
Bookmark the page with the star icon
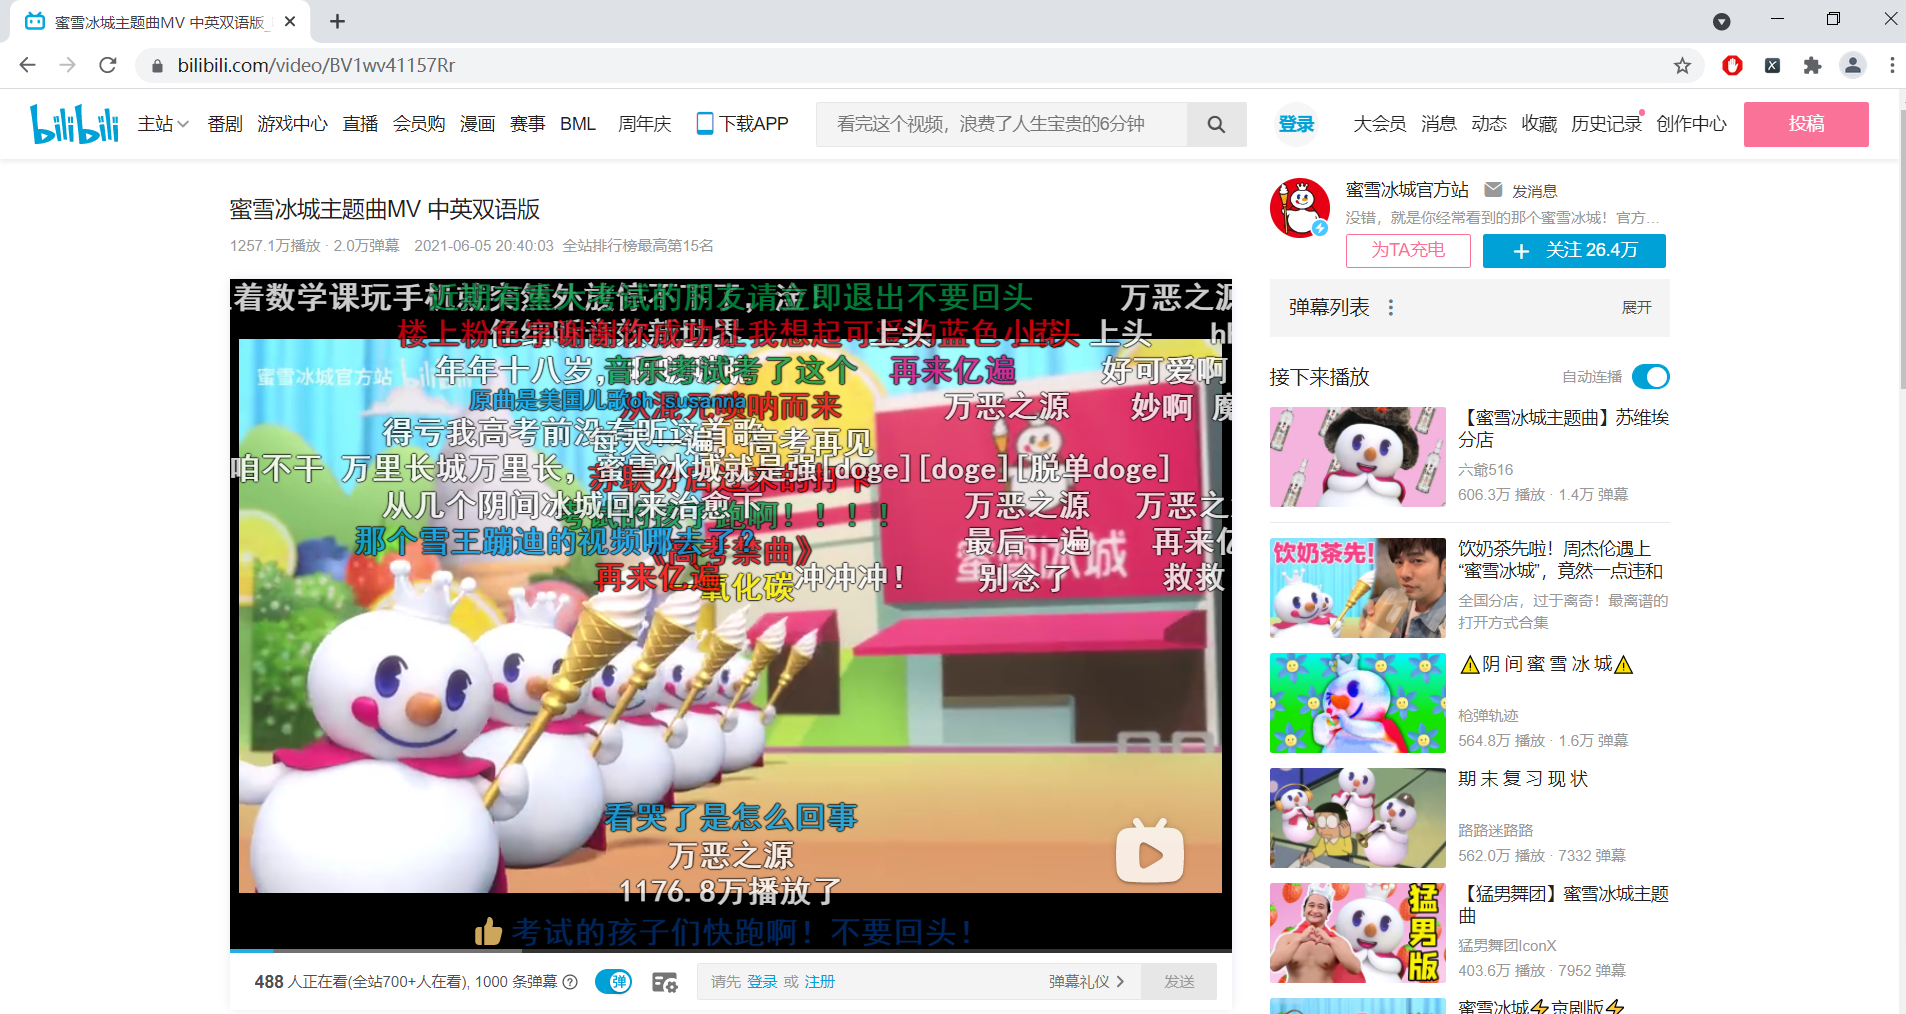coord(1682,65)
